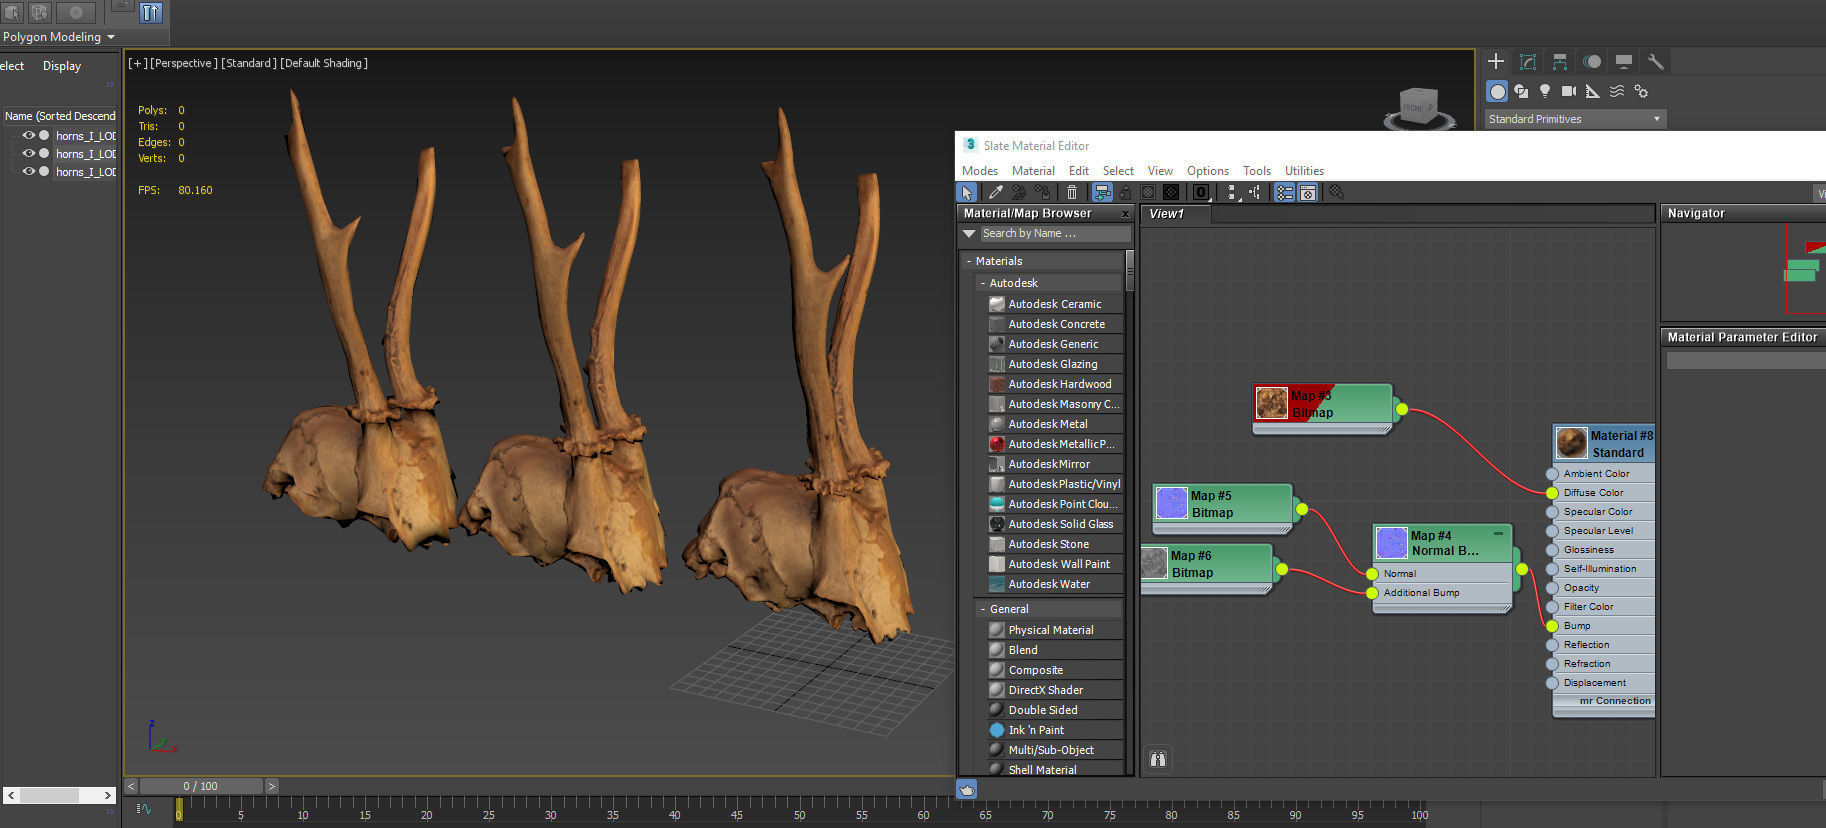Hide the third horns_I_LOD object via eye icon
Image resolution: width=1826 pixels, height=828 pixels.
pyautogui.click(x=29, y=171)
